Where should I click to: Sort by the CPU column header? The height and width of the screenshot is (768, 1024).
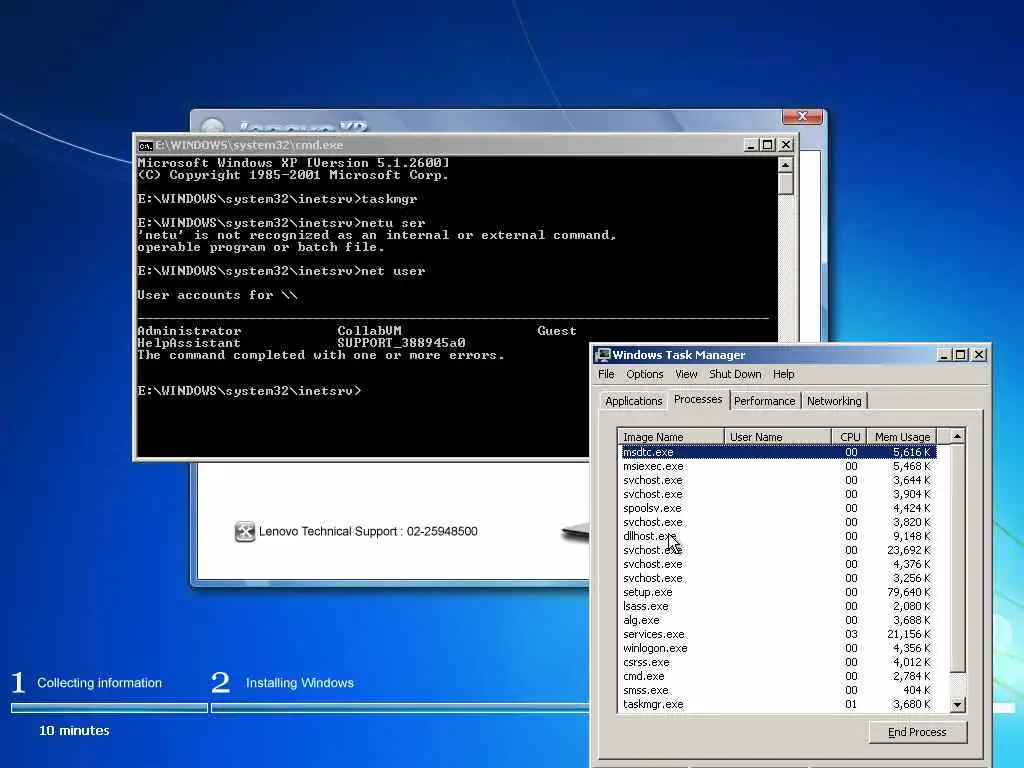tap(850, 437)
